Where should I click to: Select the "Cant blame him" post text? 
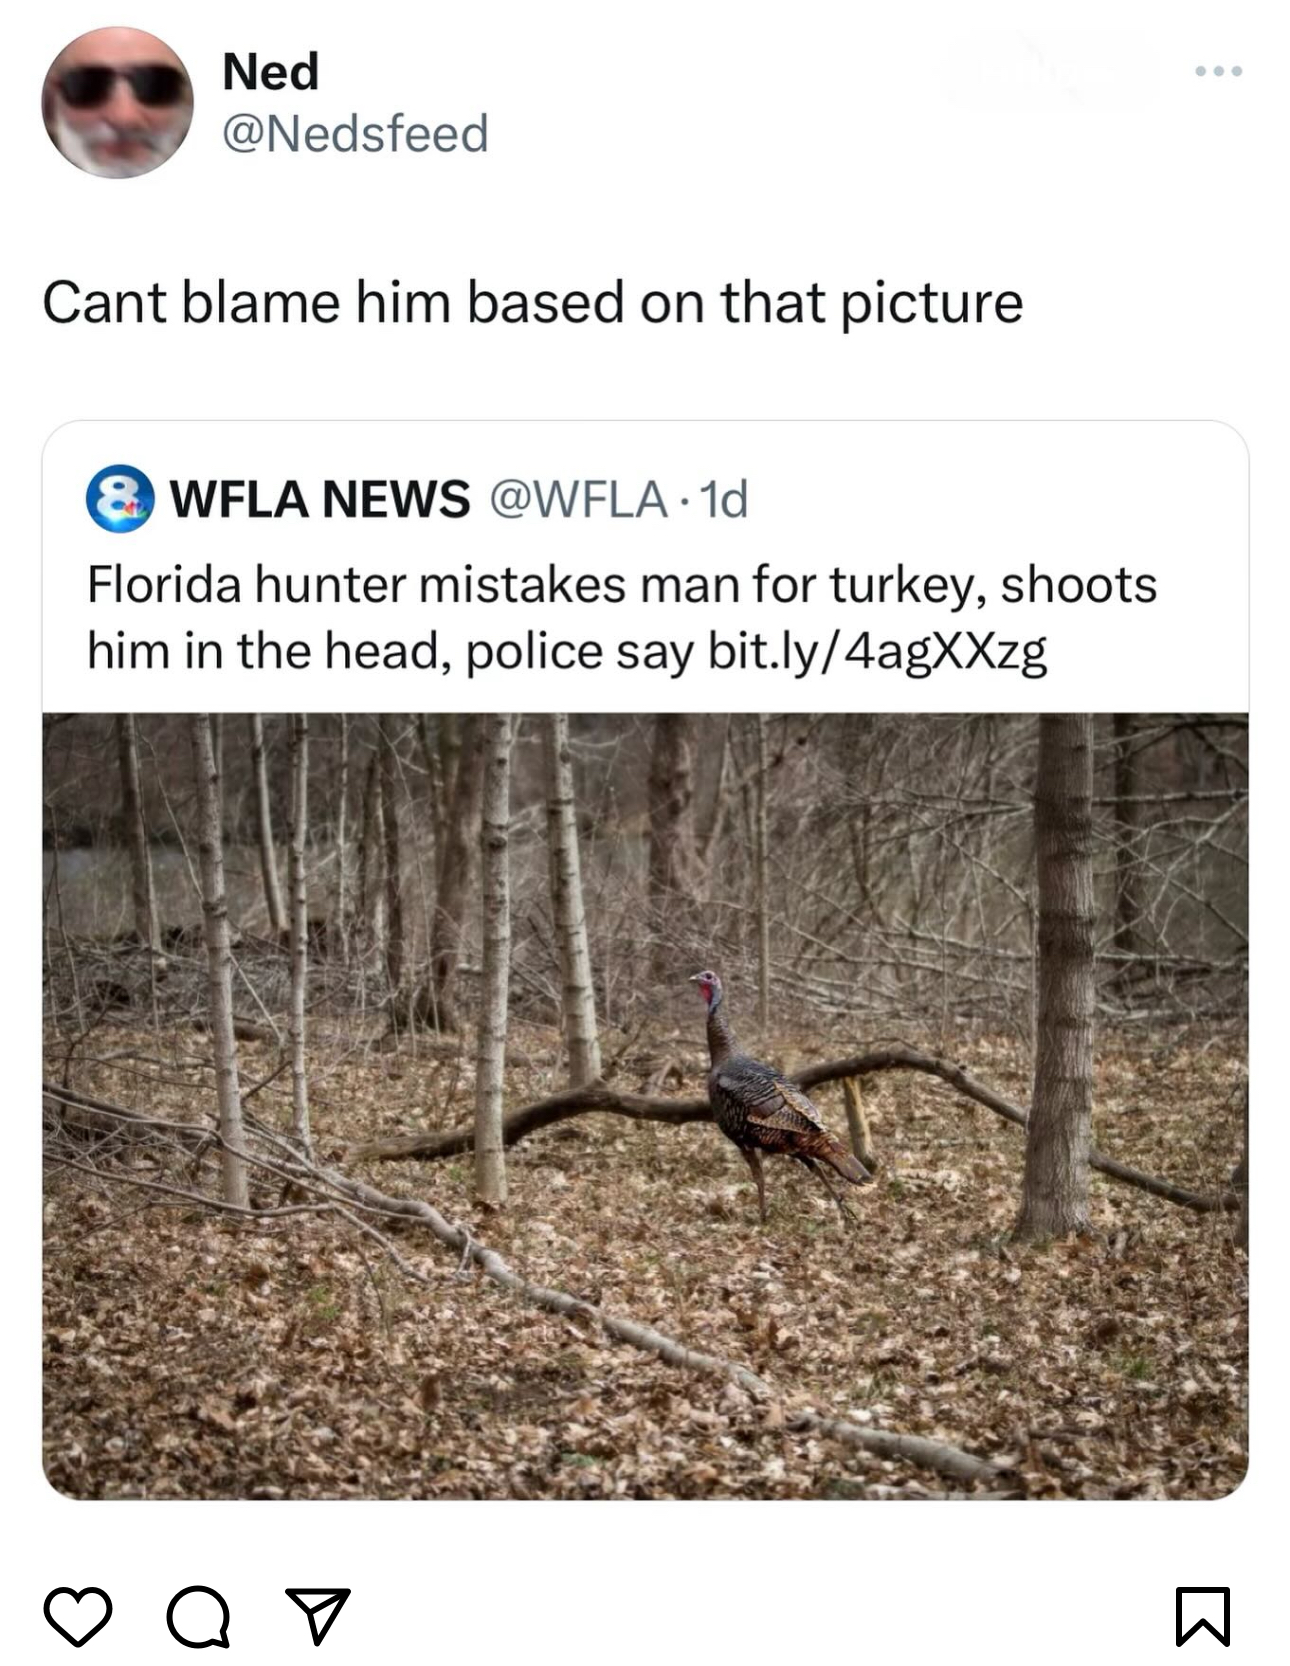[532, 302]
